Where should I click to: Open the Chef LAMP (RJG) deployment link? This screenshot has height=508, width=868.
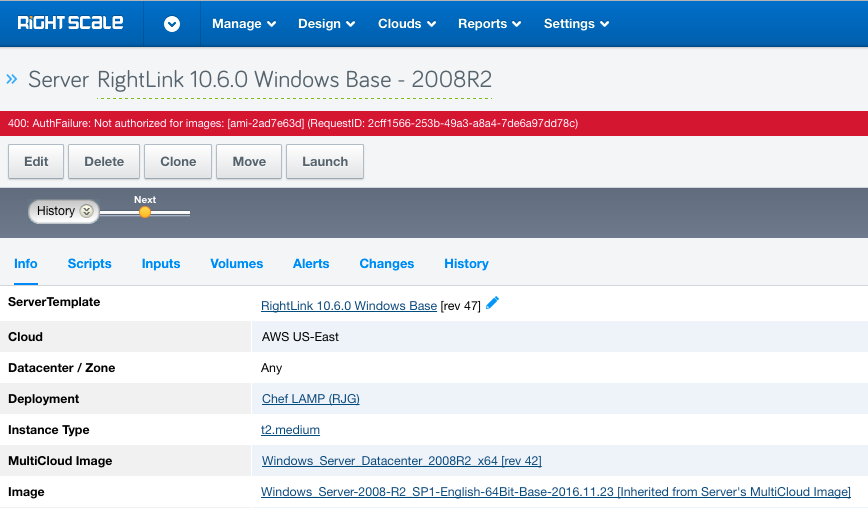[311, 398]
